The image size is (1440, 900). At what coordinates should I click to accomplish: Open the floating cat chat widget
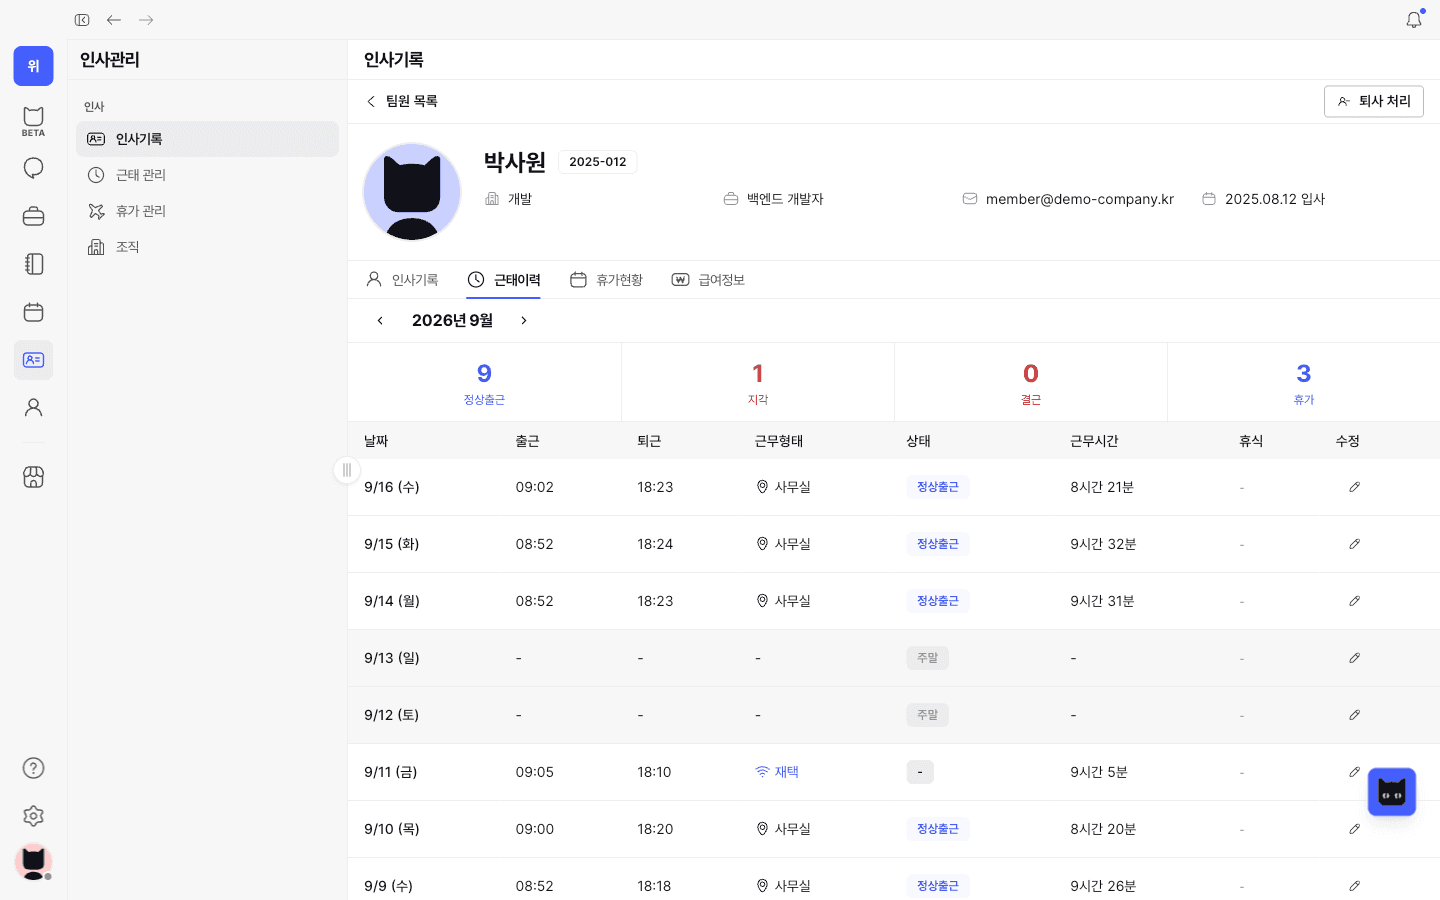(x=1392, y=792)
